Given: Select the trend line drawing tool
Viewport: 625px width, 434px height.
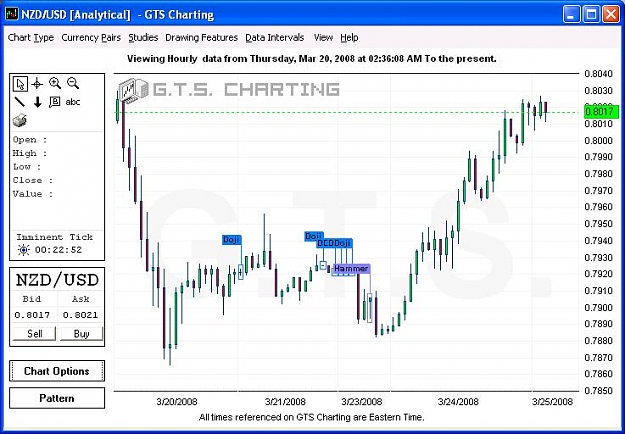Looking at the screenshot, I should click(x=20, y=102).
